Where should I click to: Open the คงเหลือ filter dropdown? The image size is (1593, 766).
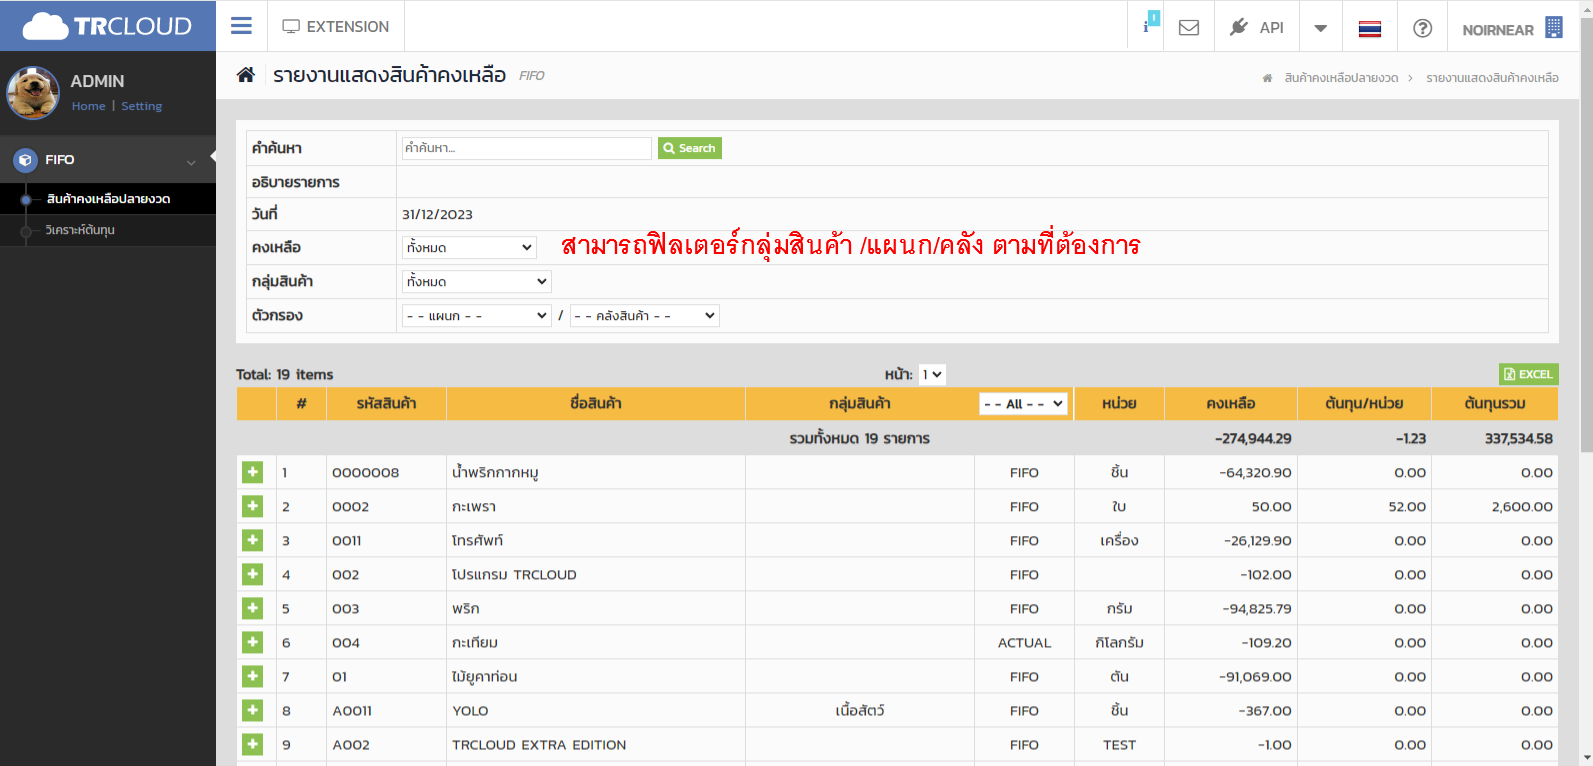pos(469,247)
